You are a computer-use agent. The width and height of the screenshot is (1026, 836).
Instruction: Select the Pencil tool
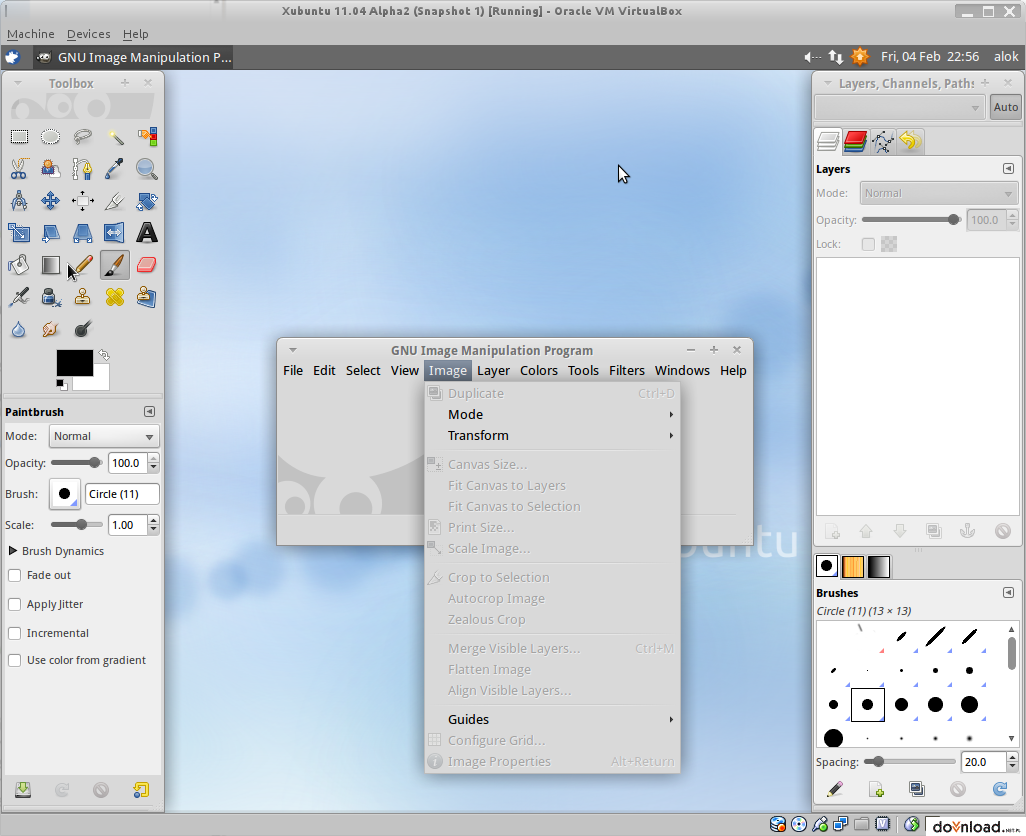coord(82,265)
